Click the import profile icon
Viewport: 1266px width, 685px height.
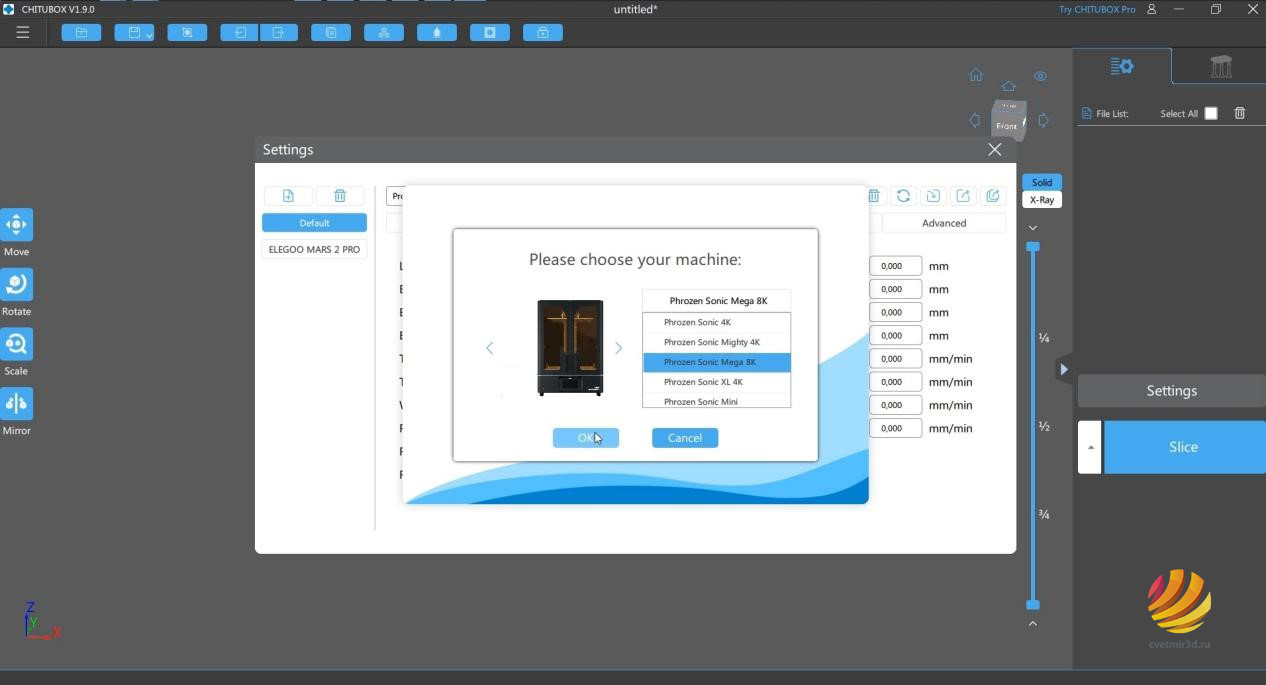[x=933, y=196]
